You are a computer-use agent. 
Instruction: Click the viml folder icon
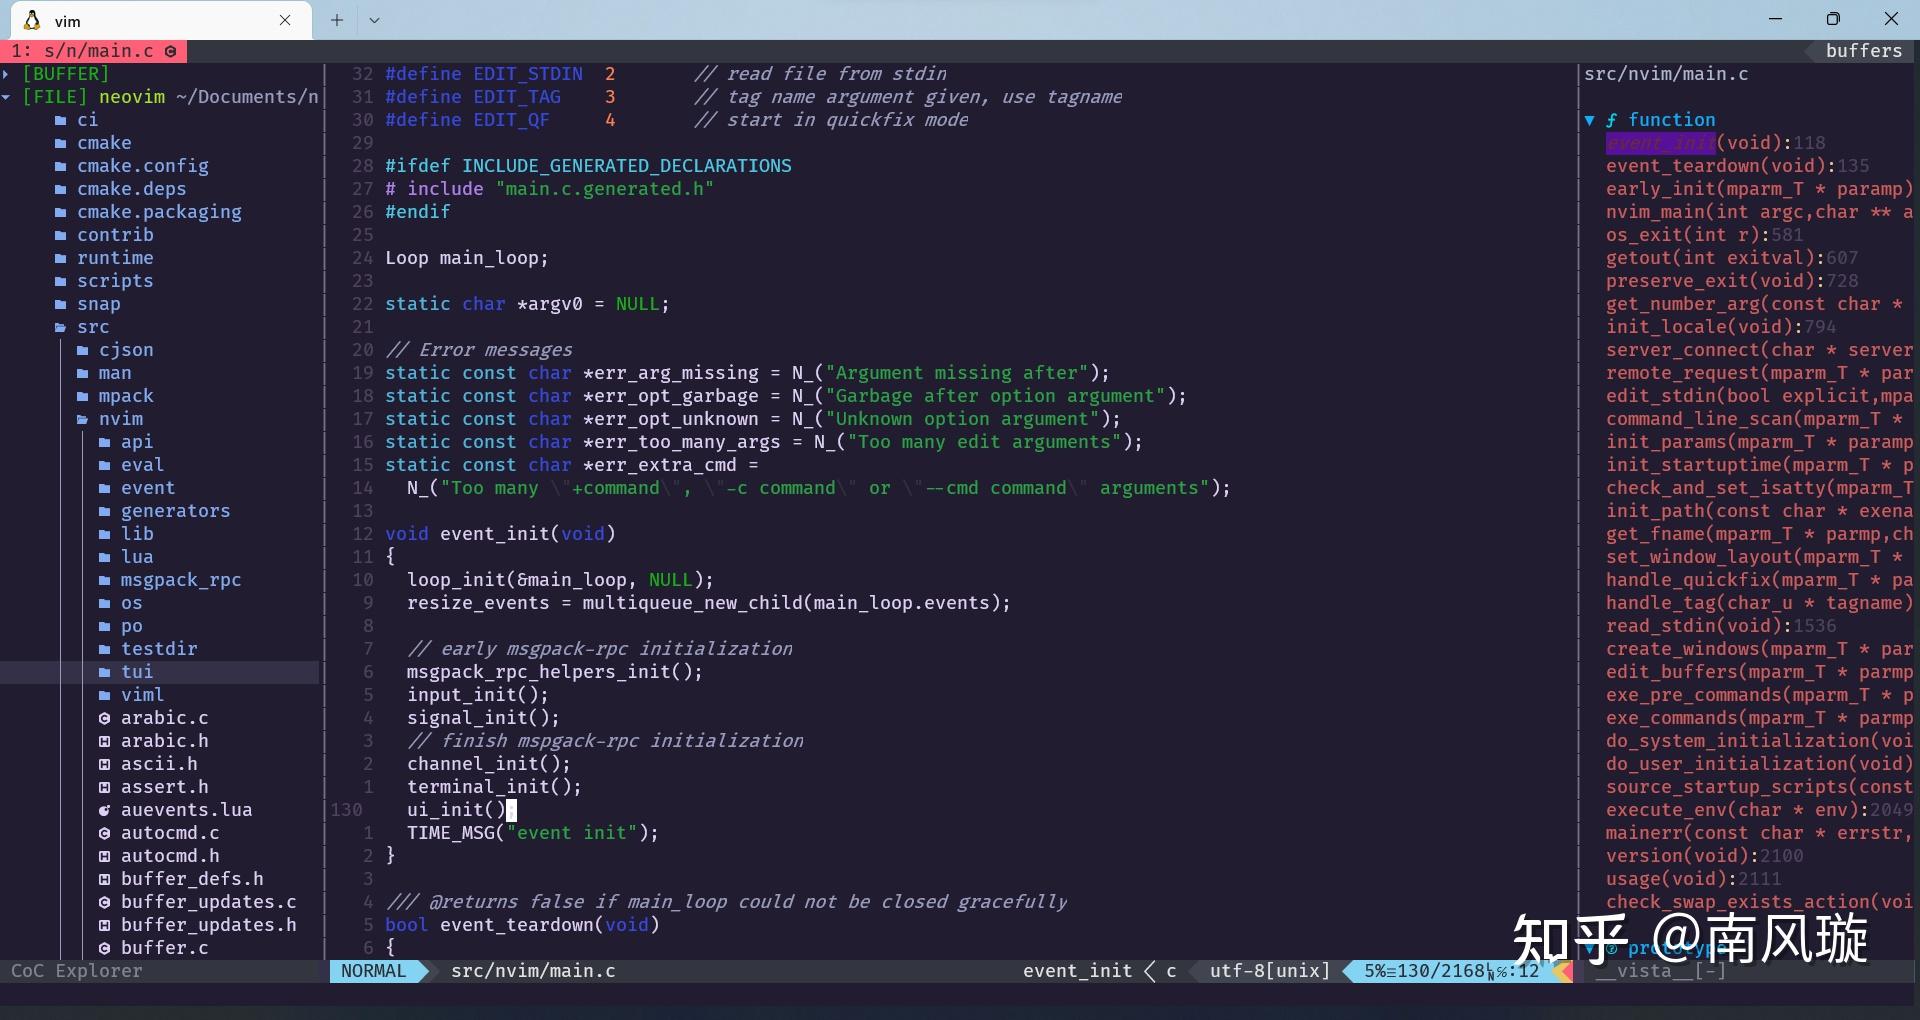click(x=105, y=695)
